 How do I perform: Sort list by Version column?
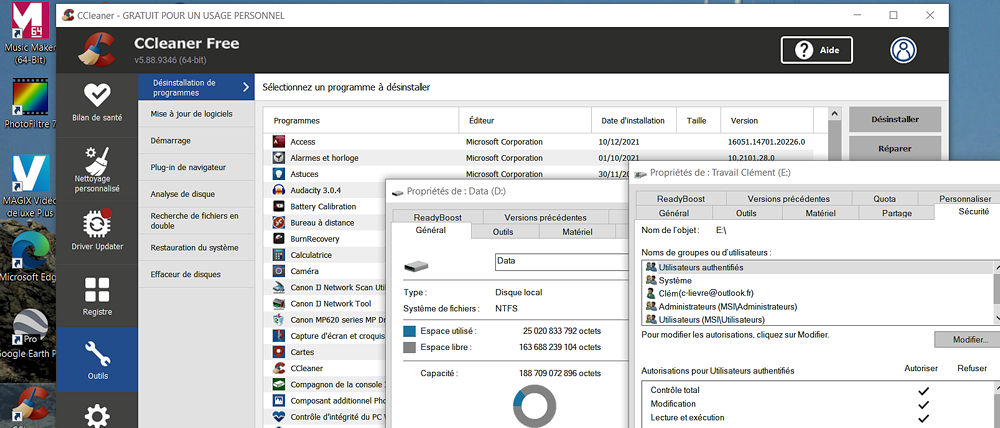point(767,121)
